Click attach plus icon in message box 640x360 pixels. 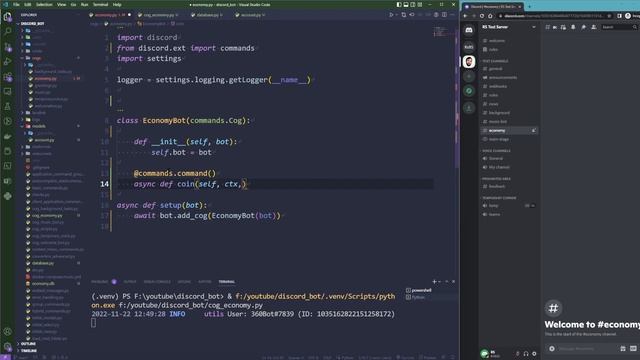tap(552, 349)
